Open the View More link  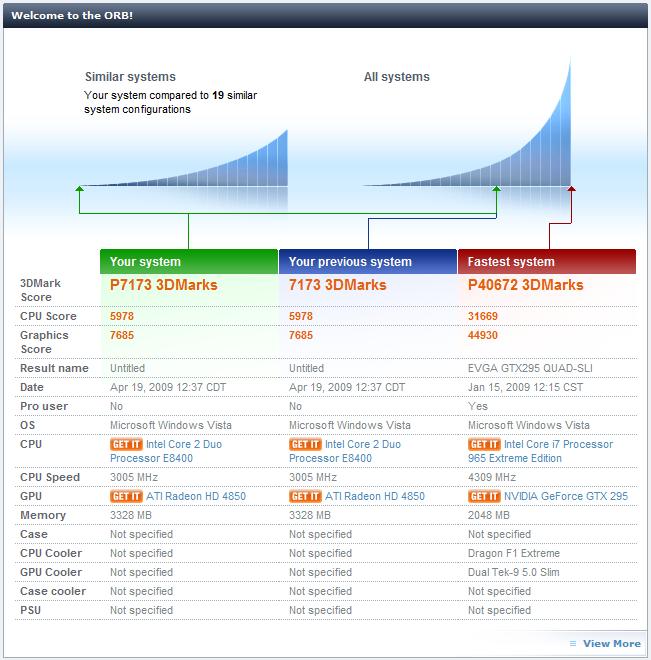click(611, 644)
